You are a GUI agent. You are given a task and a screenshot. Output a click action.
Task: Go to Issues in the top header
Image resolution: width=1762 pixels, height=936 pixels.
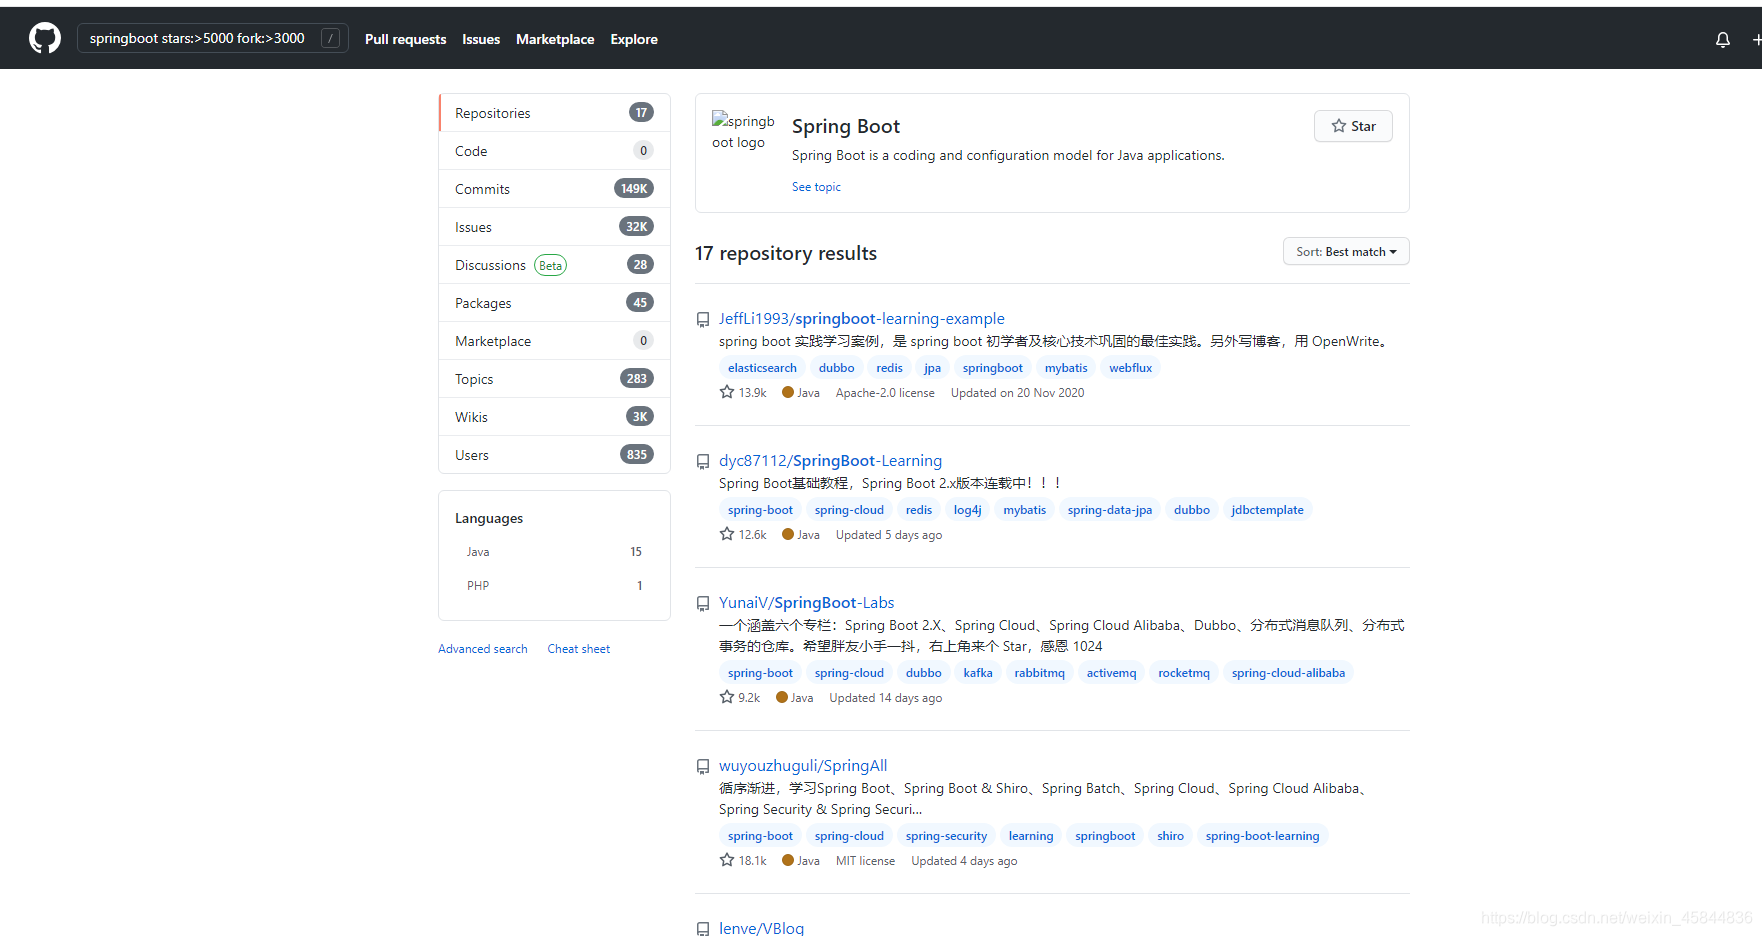(481, 39)
